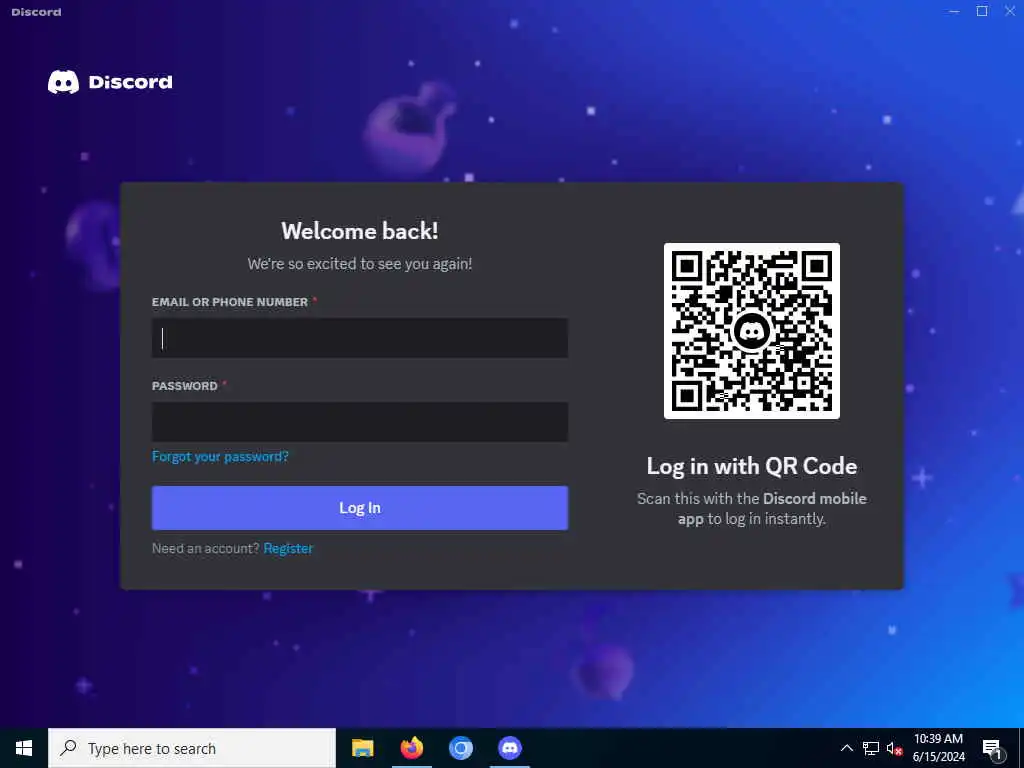Viewport: 1024px width, 768px height.
Task: Open the Windows Start menu
Action: [x=24, y=748]
